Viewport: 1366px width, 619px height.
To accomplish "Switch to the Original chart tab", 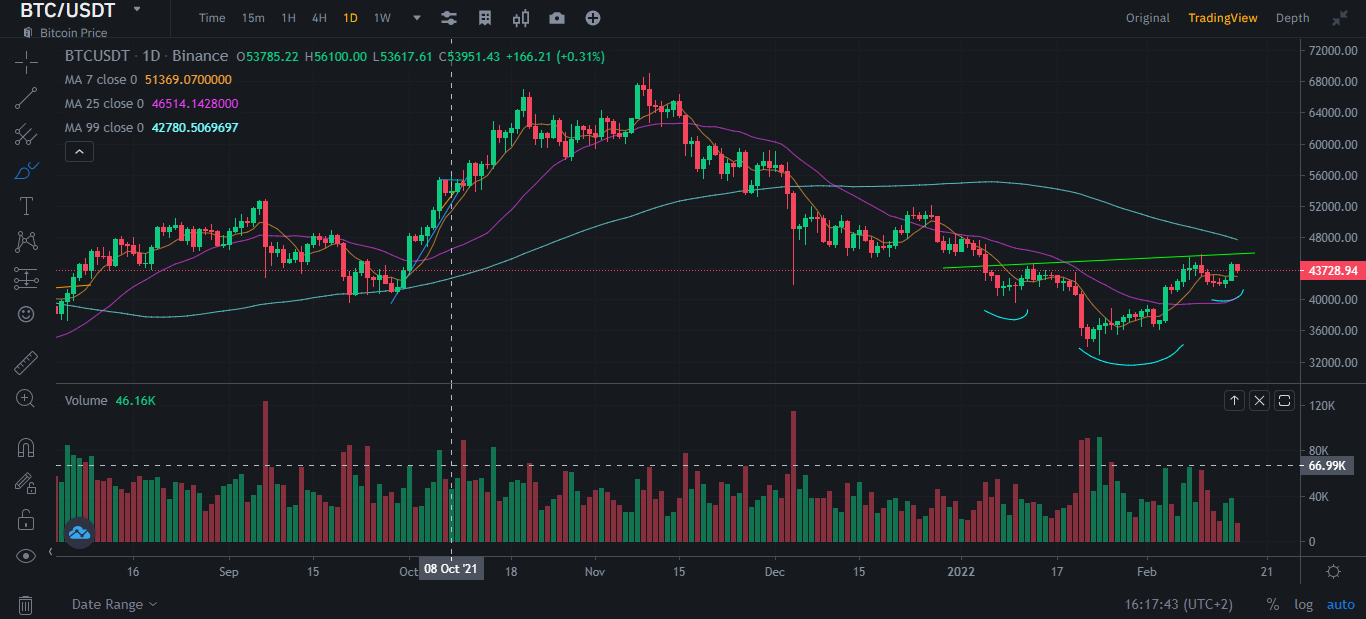I will (x=1147, y=18).
